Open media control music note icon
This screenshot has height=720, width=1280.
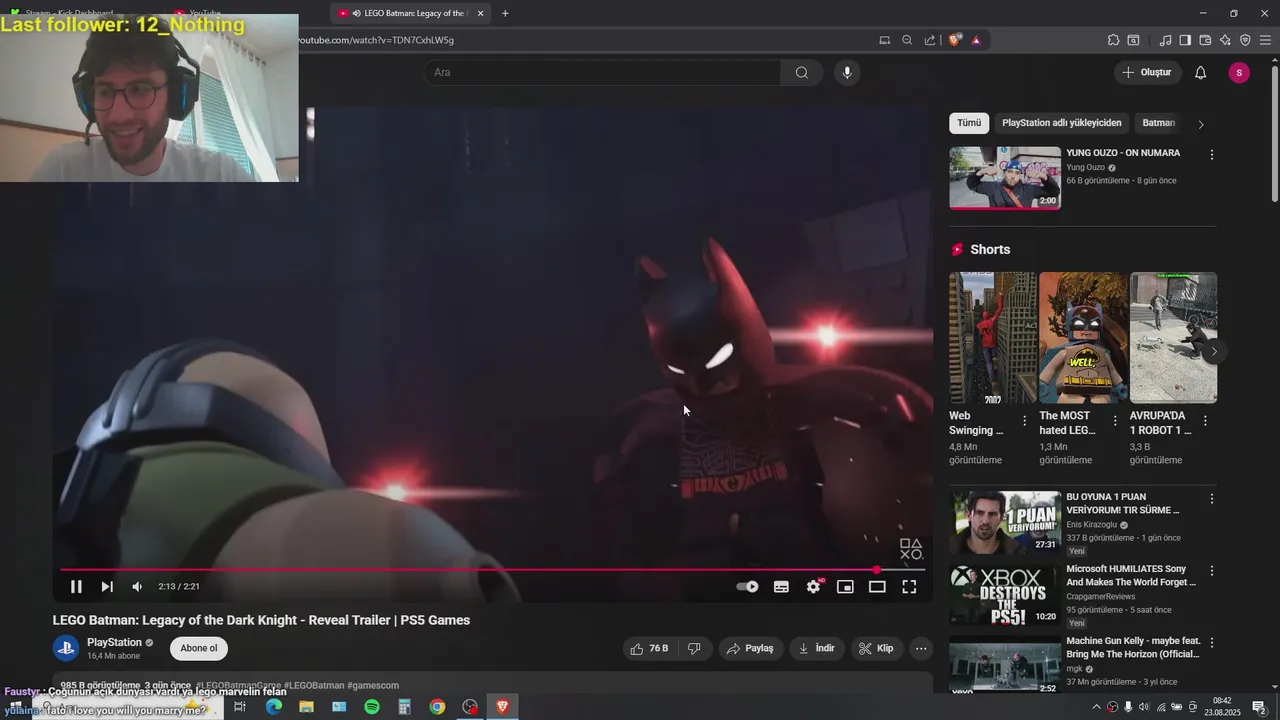[x=1165, y=40]
